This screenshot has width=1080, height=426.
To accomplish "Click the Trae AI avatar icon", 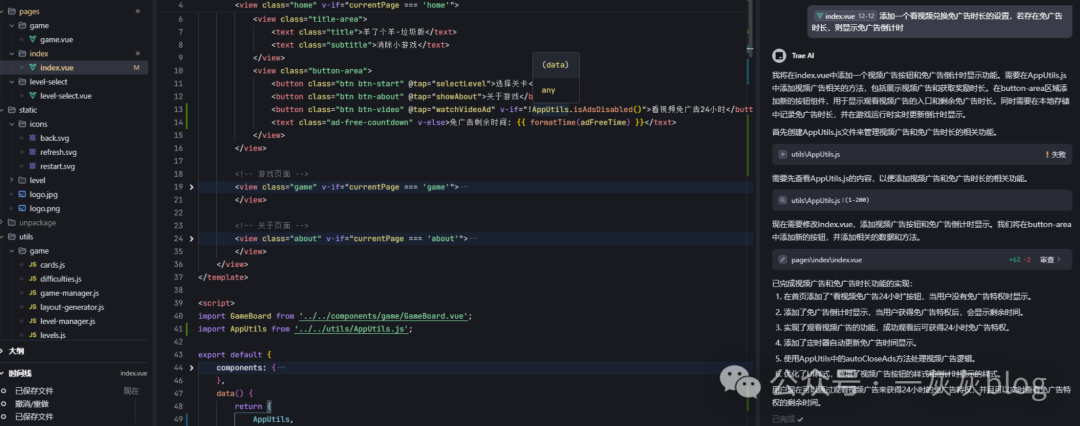I will click(777, 56).
